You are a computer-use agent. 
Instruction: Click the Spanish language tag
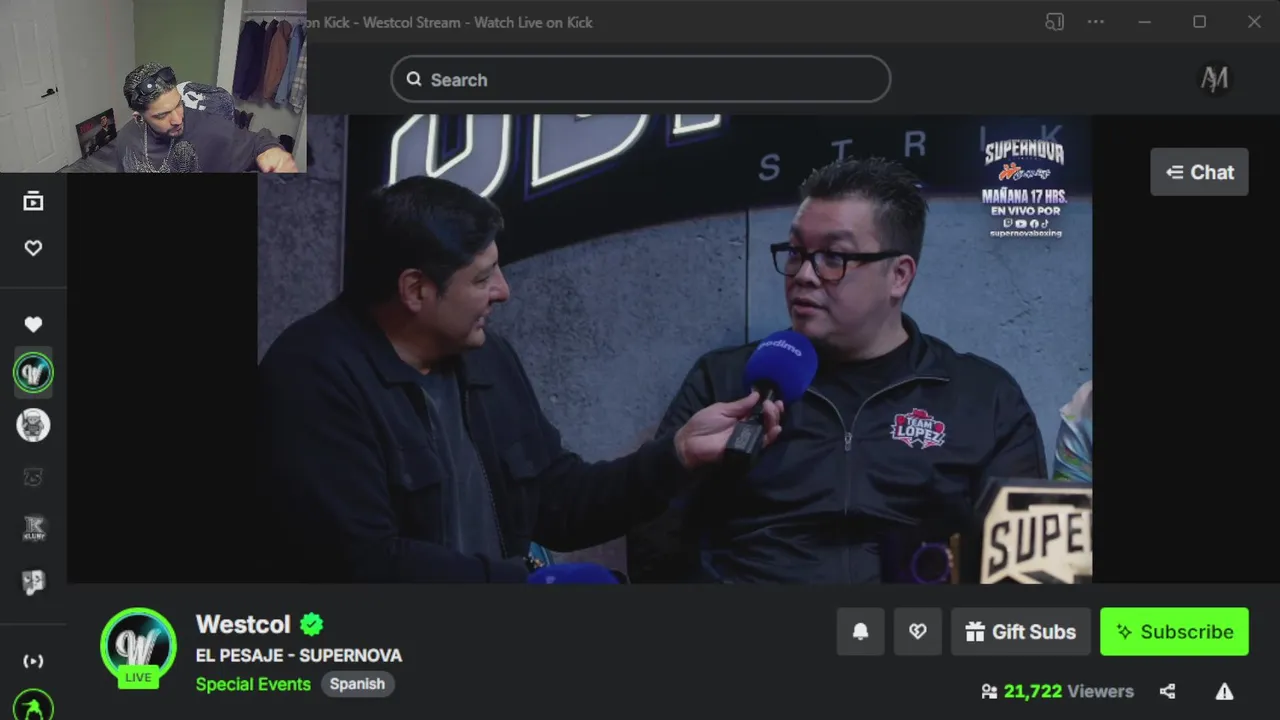click(357, 684)
